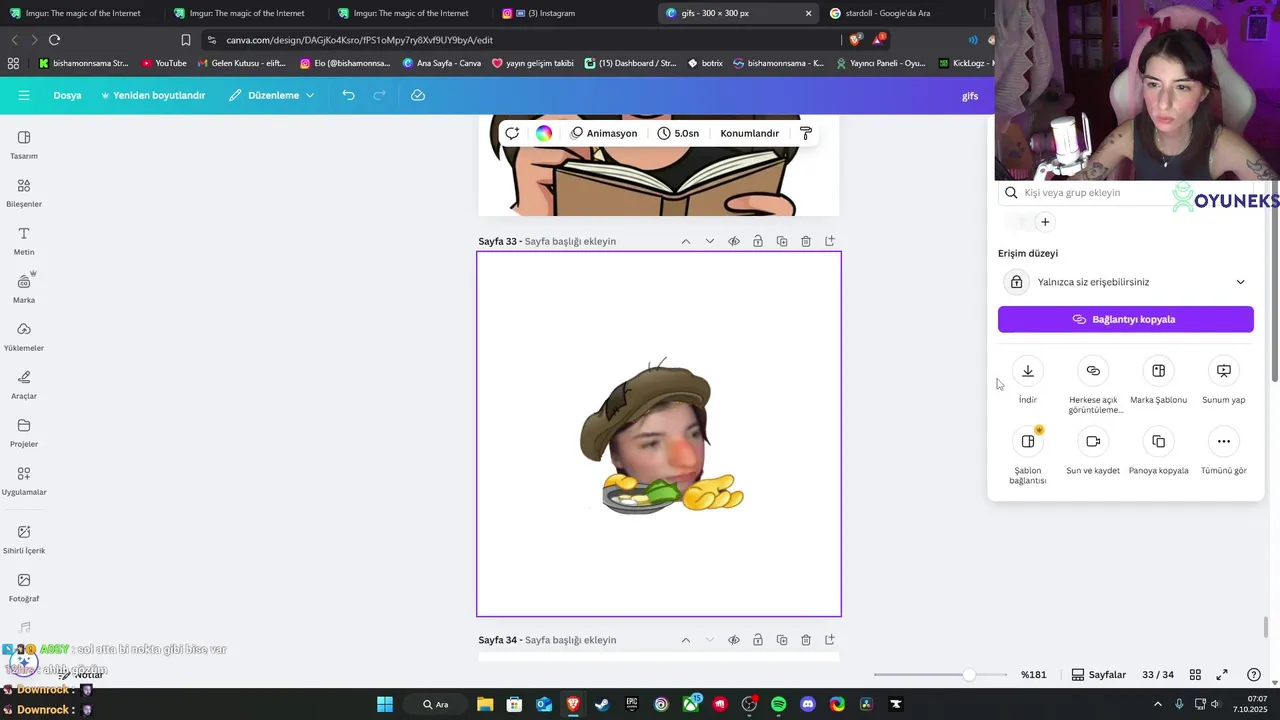Delete Sayfa 33 with trash icon
Screen dimensions: 1280x720
[x=806, y=241]
